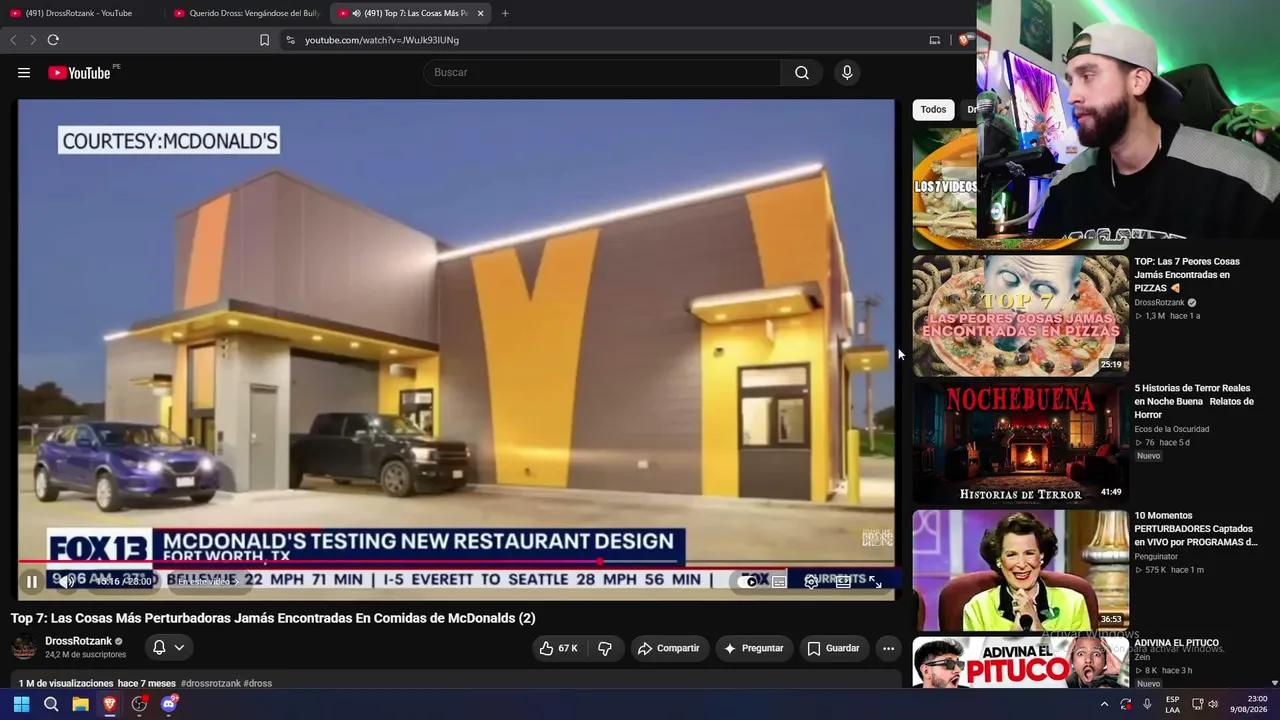Click the youtube.com address bar URL

[382, 40]
